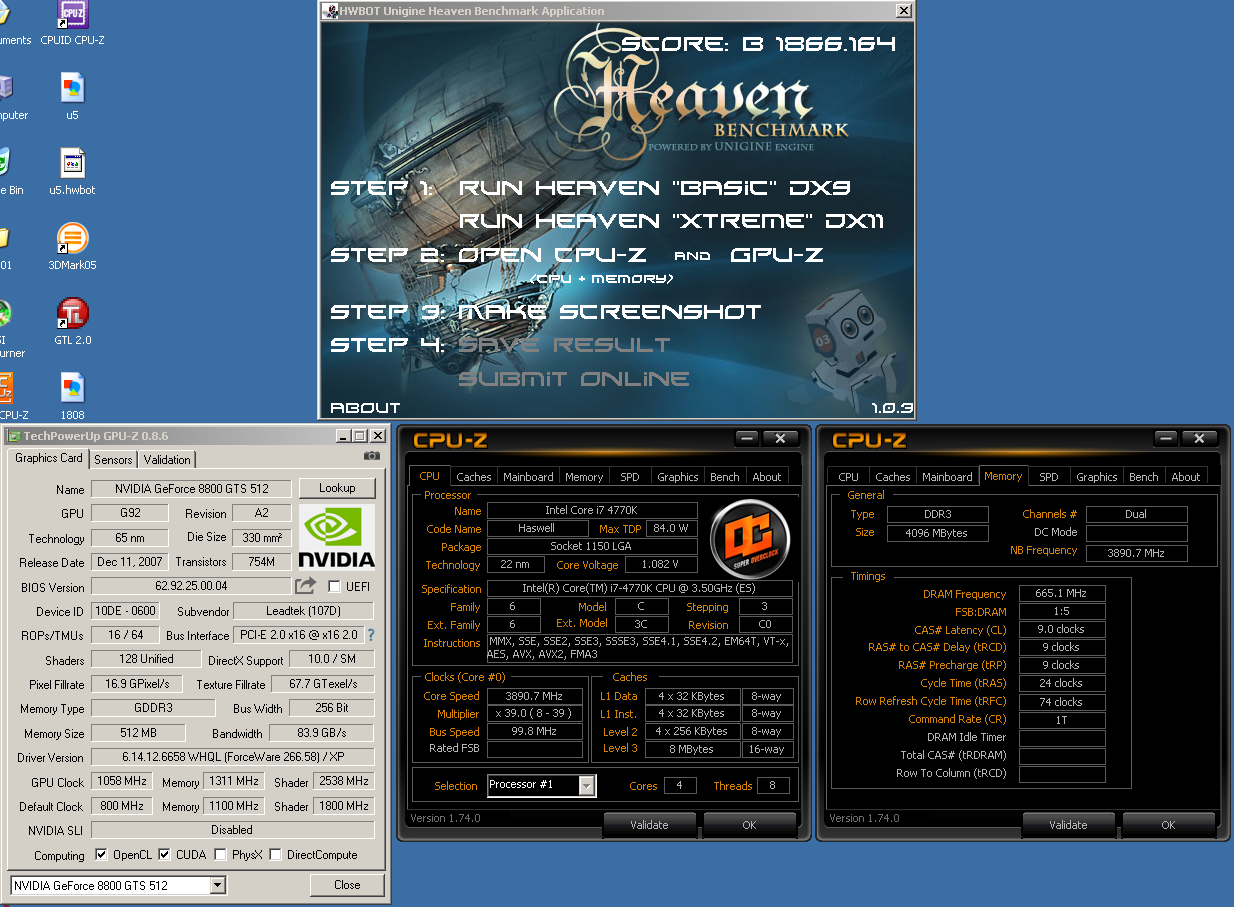
Task: Click the Driver Version field in GPU-Z
Action: click(232, 757)
